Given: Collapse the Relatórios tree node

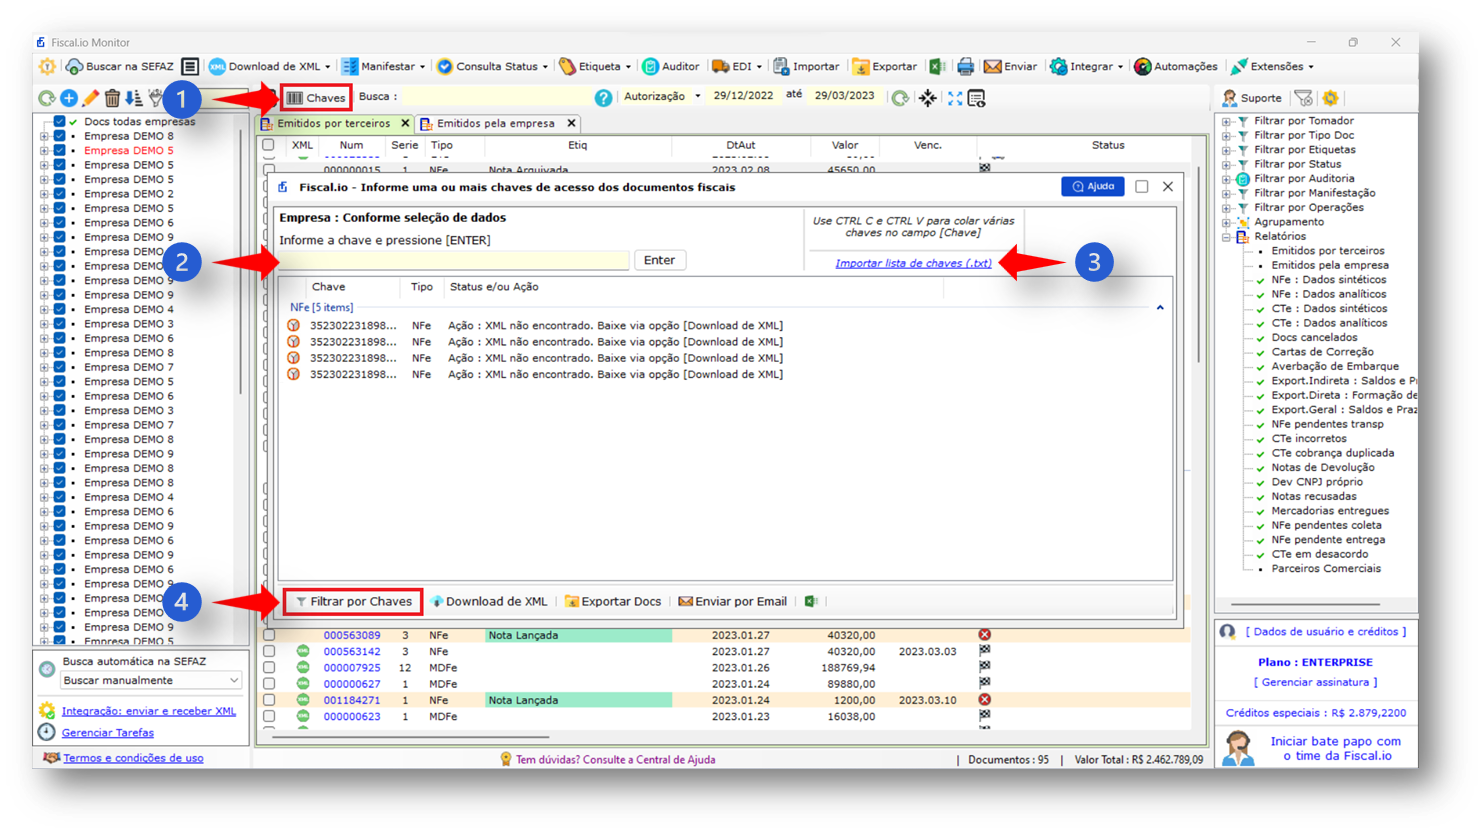Looking at the screenshot, I should (x=1227, y=237).
